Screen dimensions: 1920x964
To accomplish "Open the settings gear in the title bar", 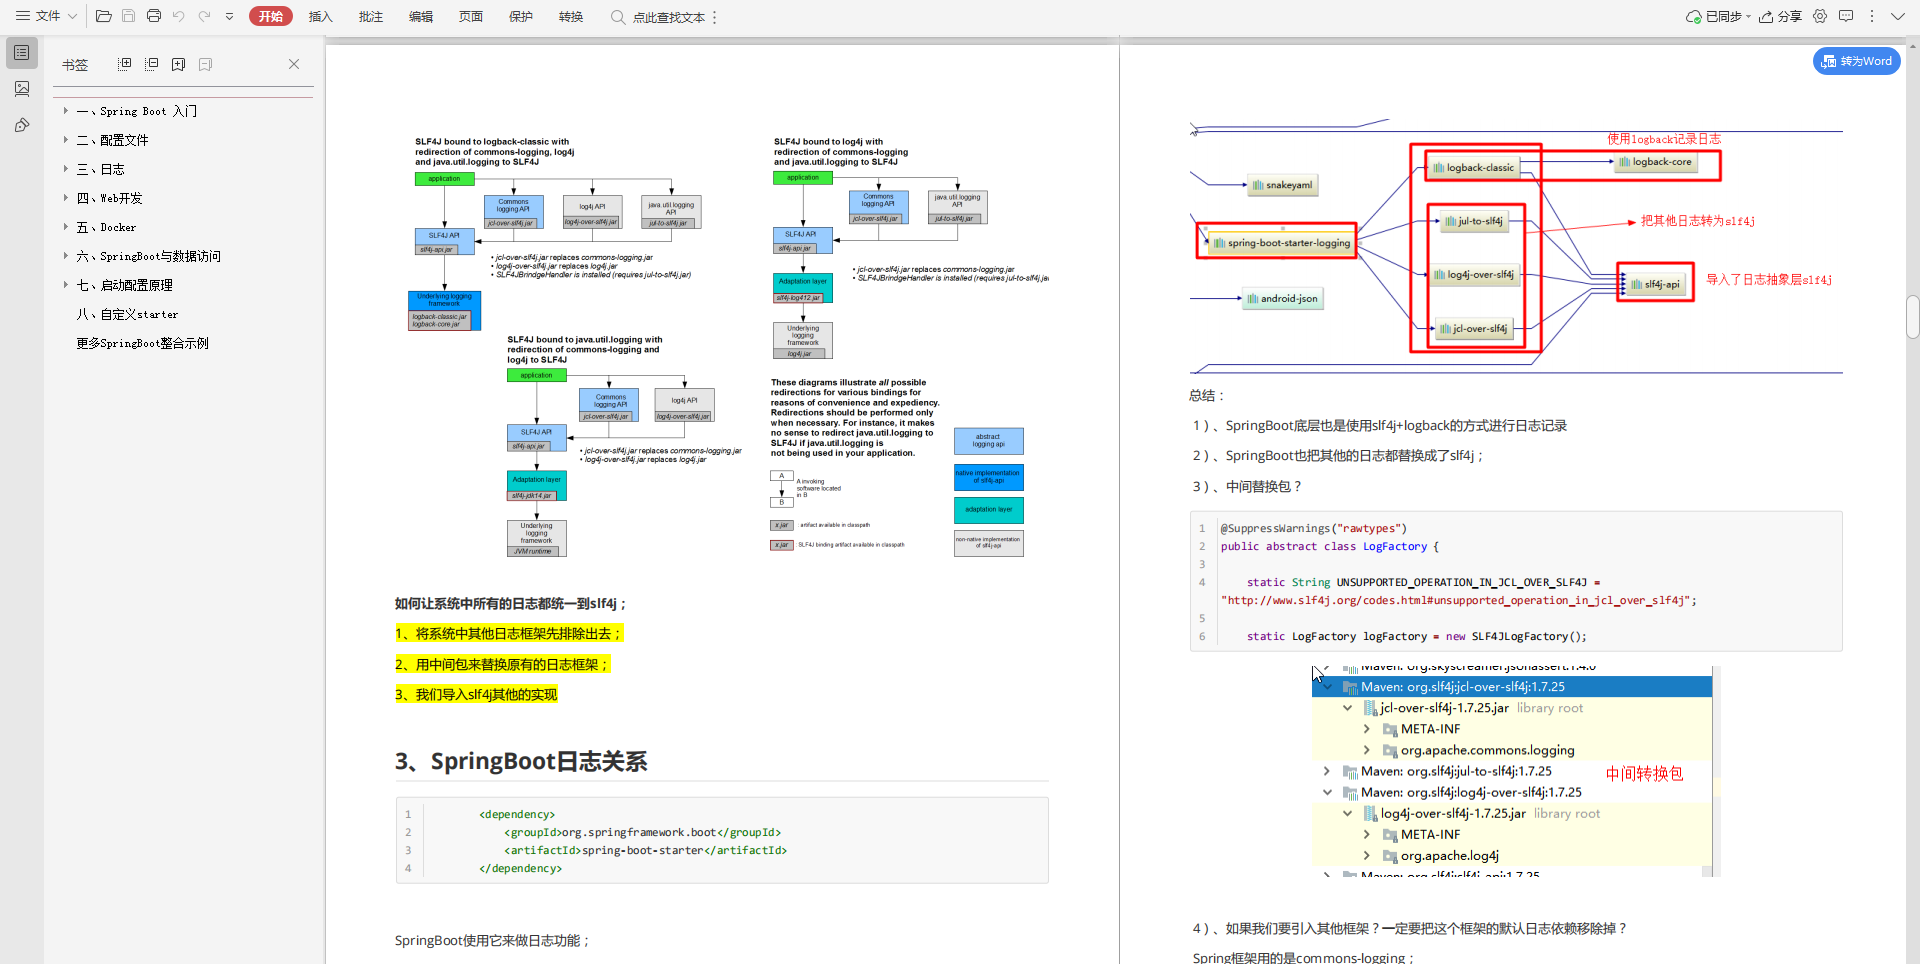I will (x=1820, y=16).
